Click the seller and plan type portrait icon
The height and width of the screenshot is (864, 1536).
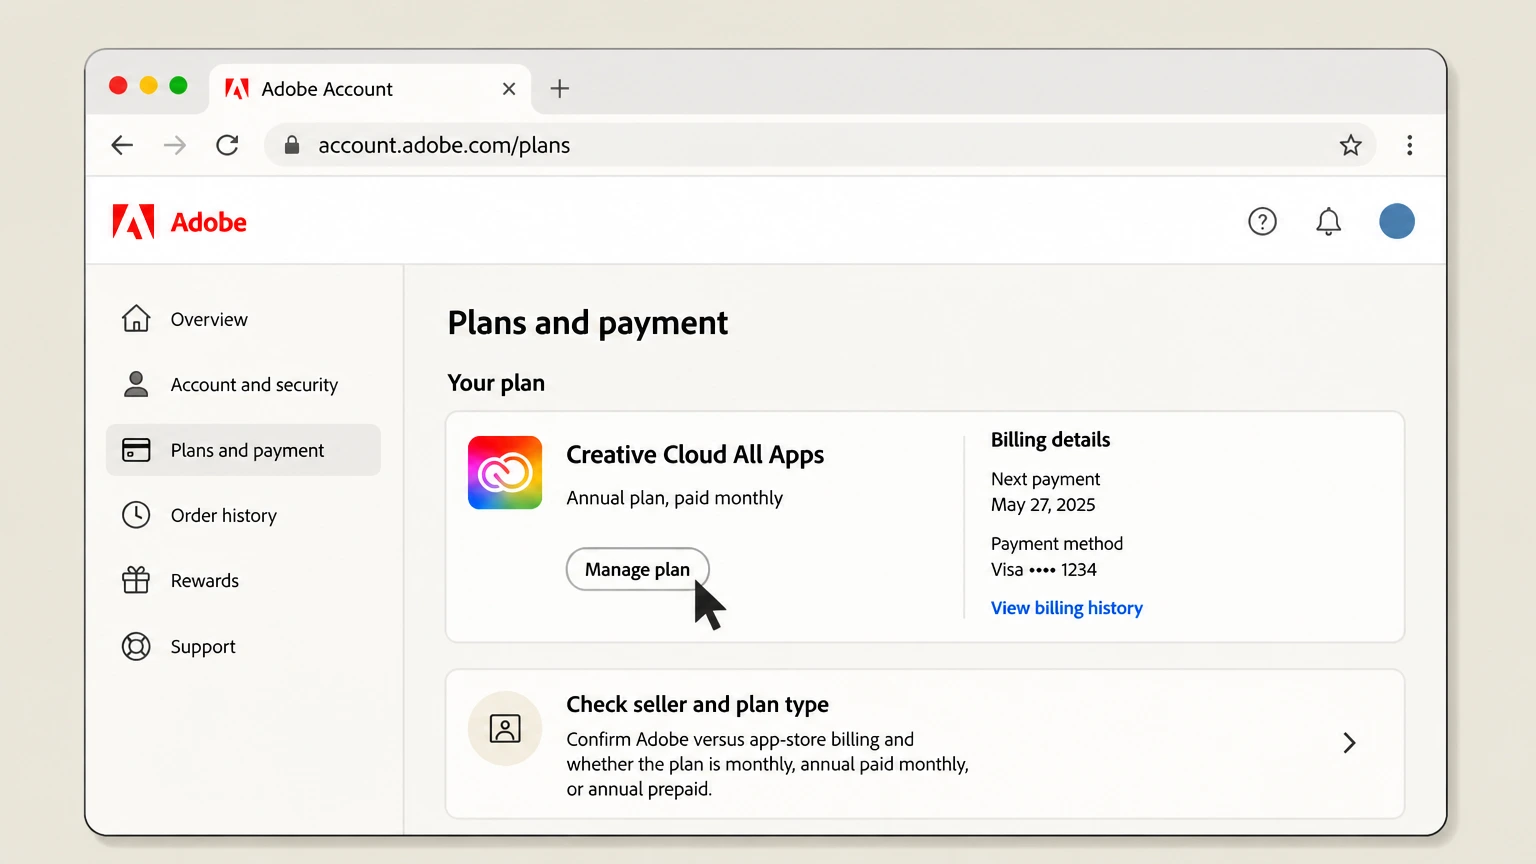pos(505,729)
